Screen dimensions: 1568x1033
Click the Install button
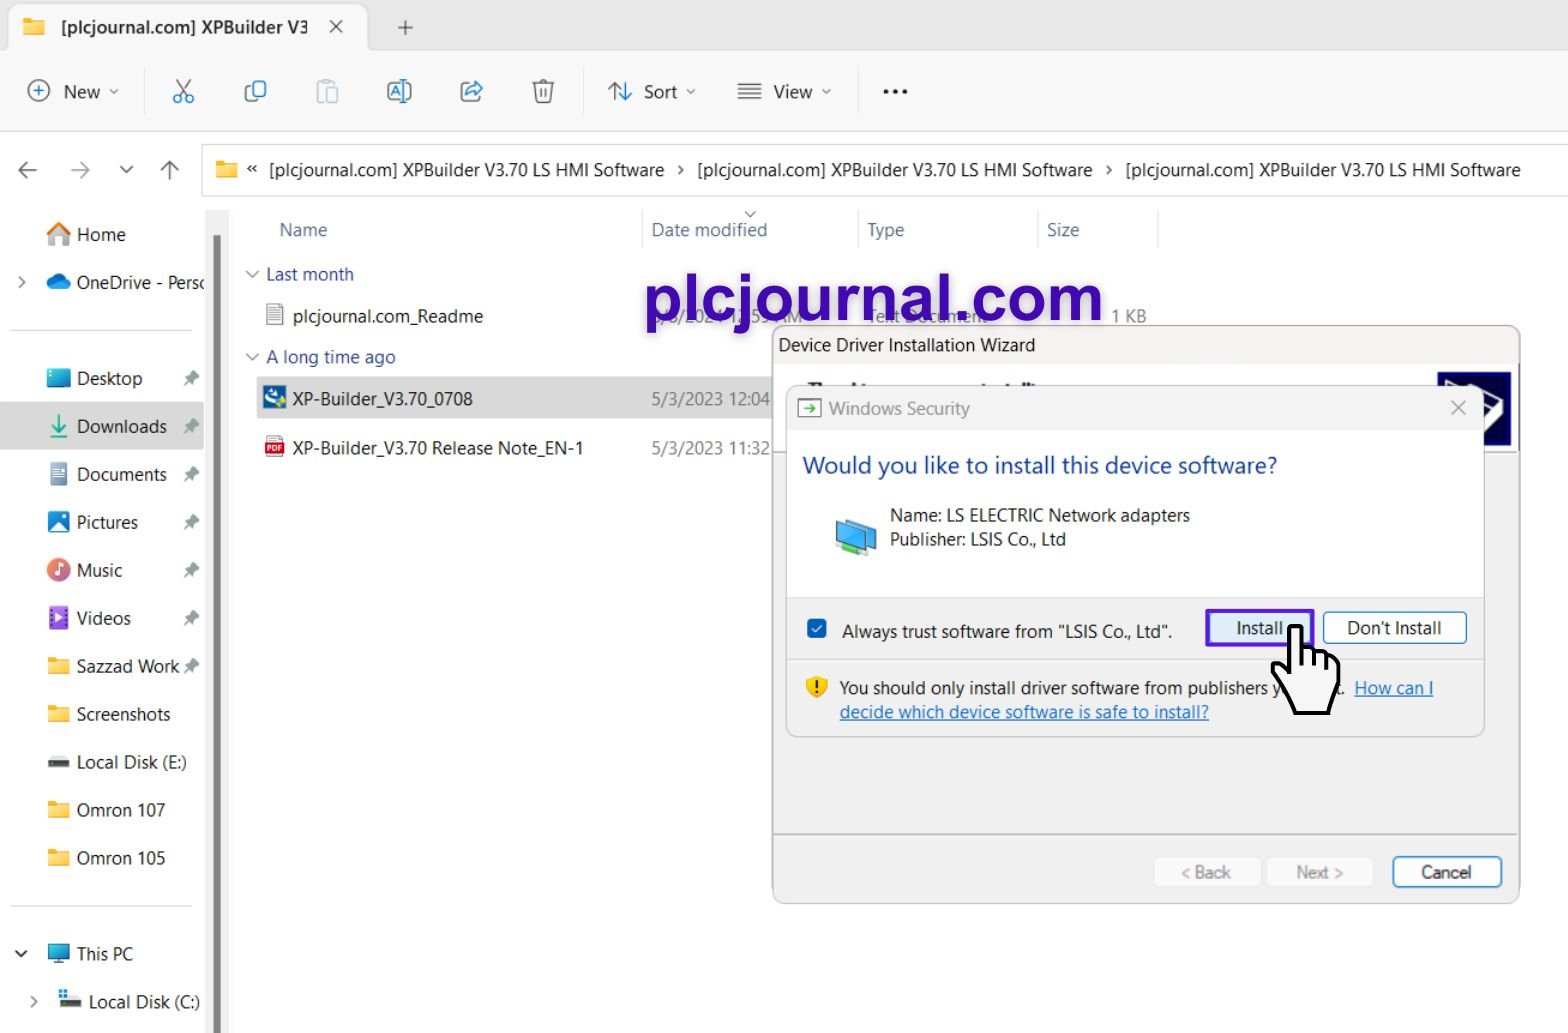tap(1259, 628)
